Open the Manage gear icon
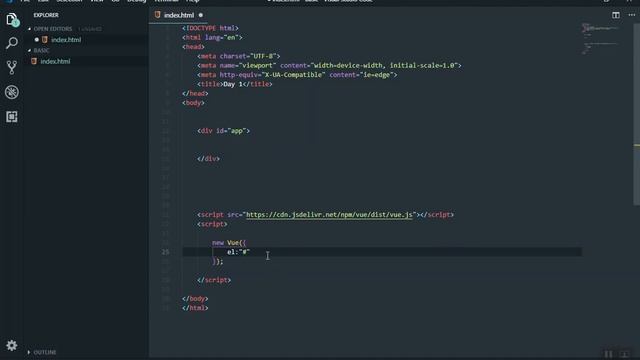The image size is (640, 360). [12, 346]
